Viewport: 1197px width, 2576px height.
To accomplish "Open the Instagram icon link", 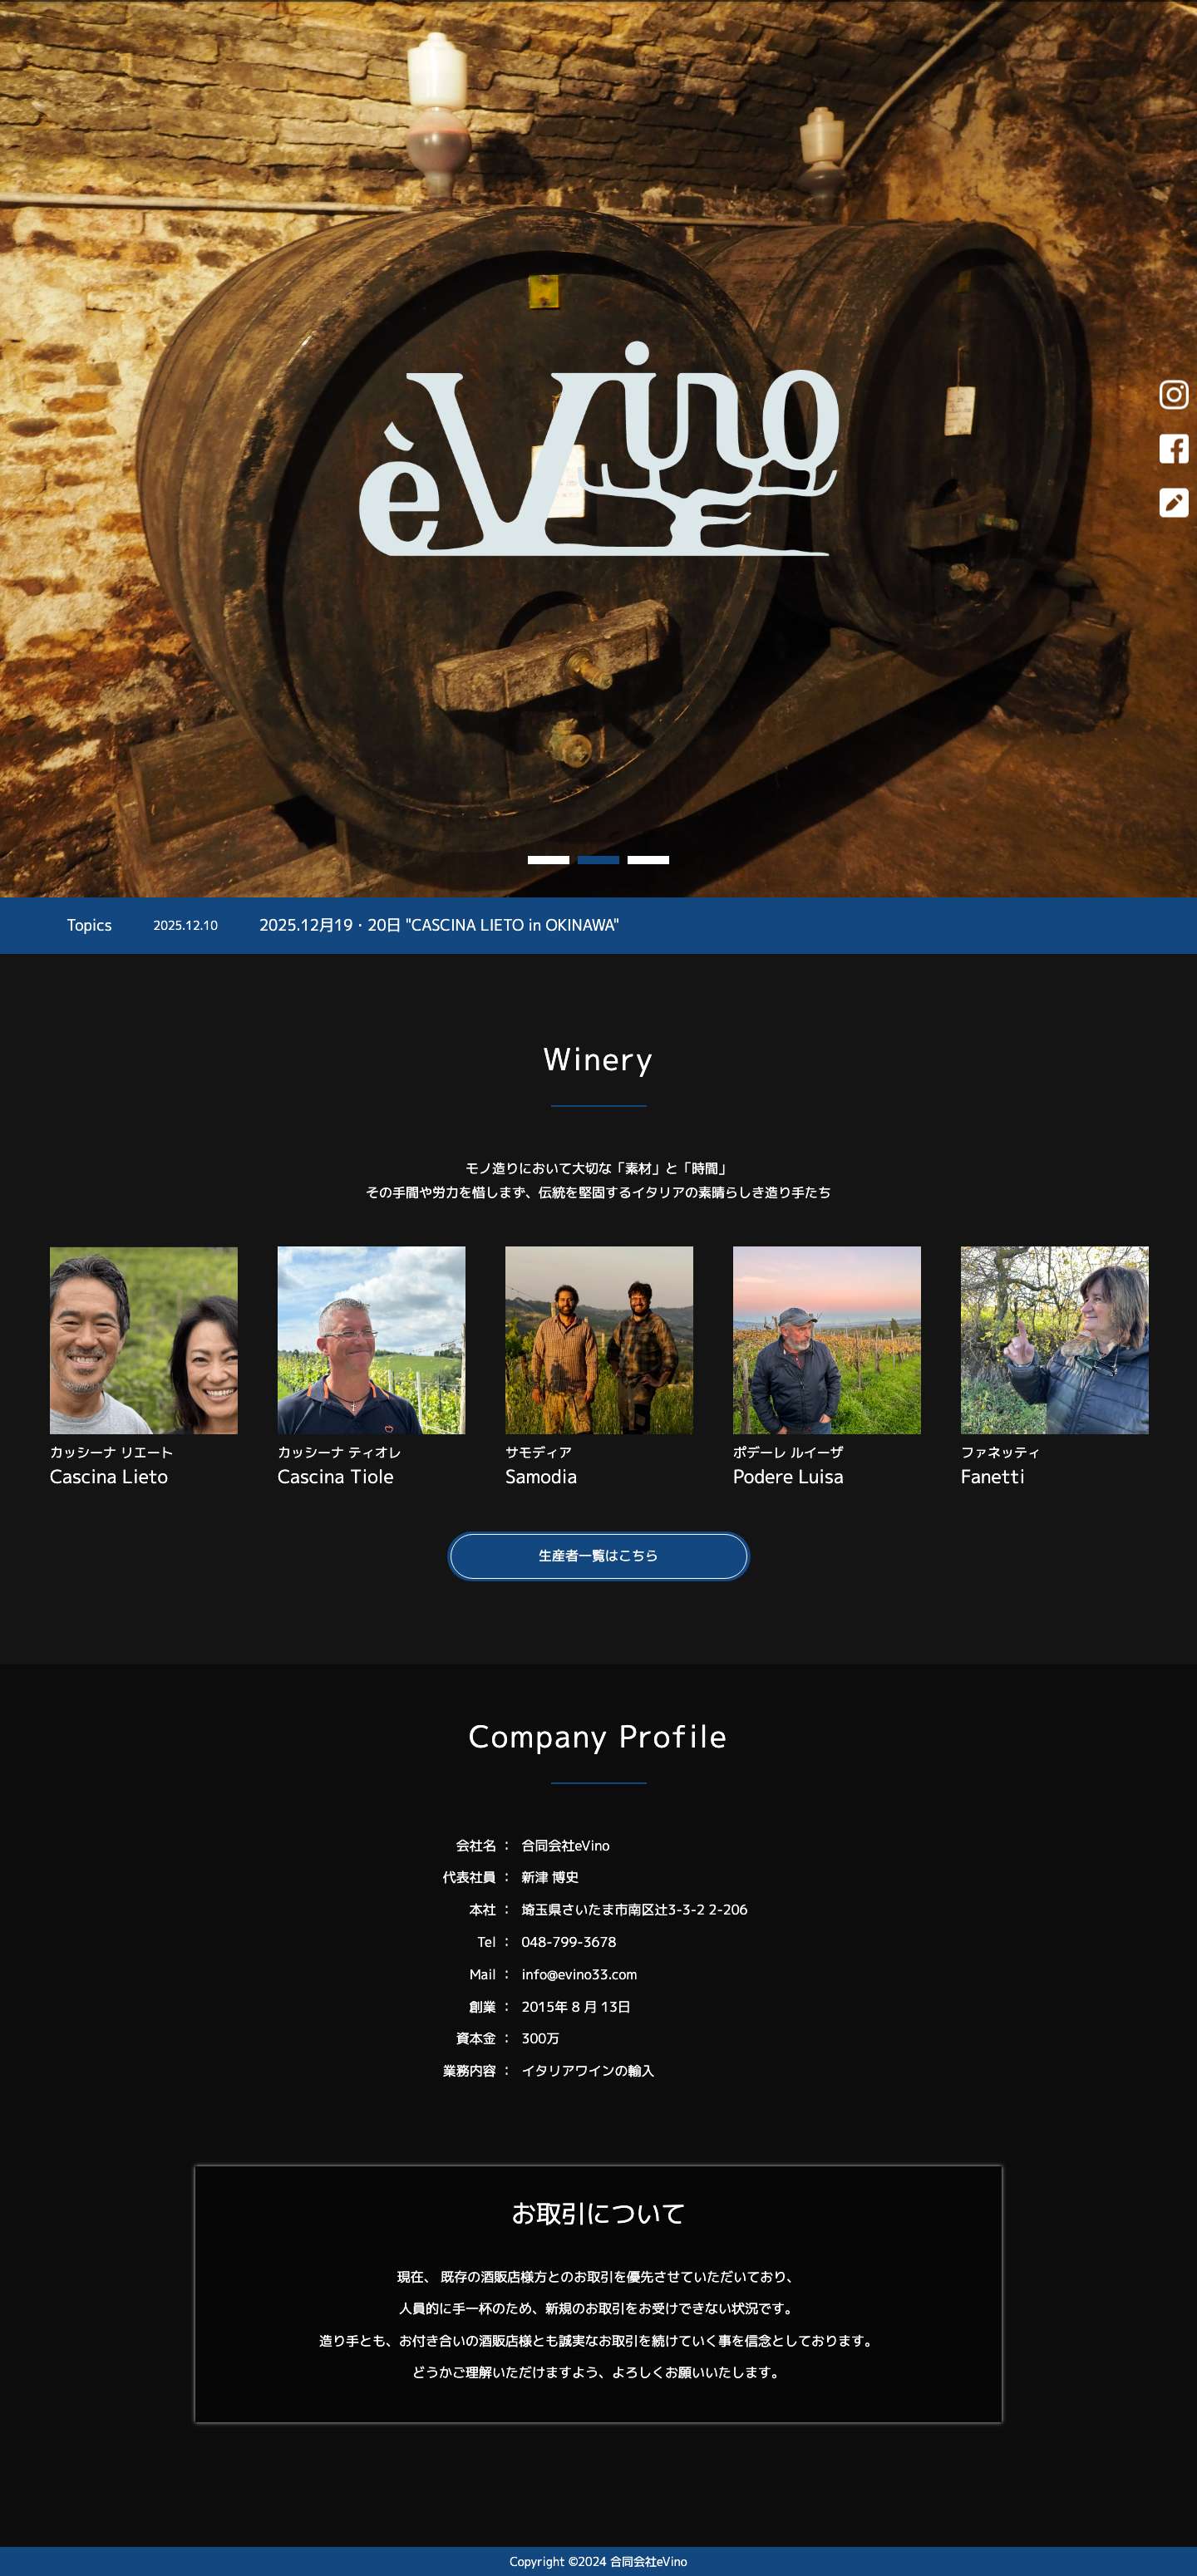I will (1173, 394).
